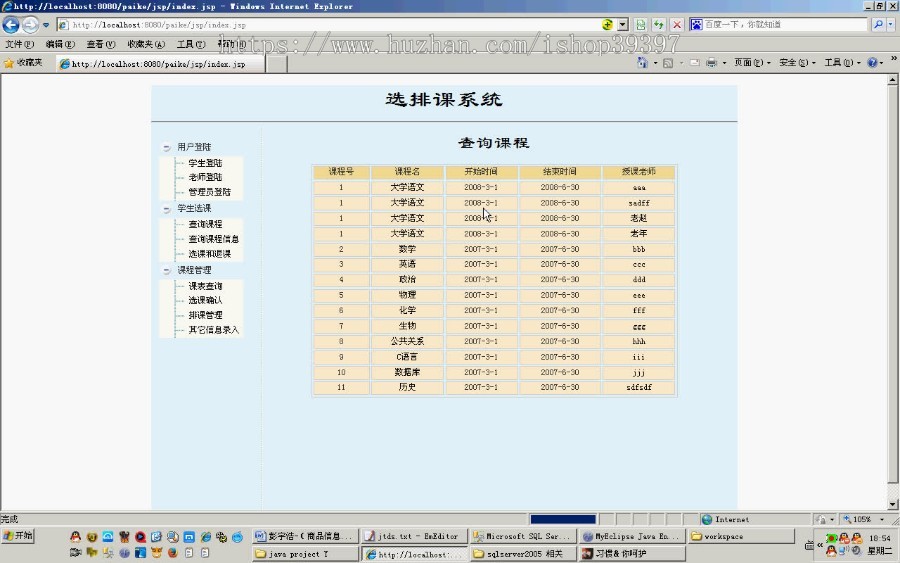This screenshot has width=900, height=563.
Task: Open the workspace folder taskbar button
Action: pyautogui.click(x=740, y=536)
